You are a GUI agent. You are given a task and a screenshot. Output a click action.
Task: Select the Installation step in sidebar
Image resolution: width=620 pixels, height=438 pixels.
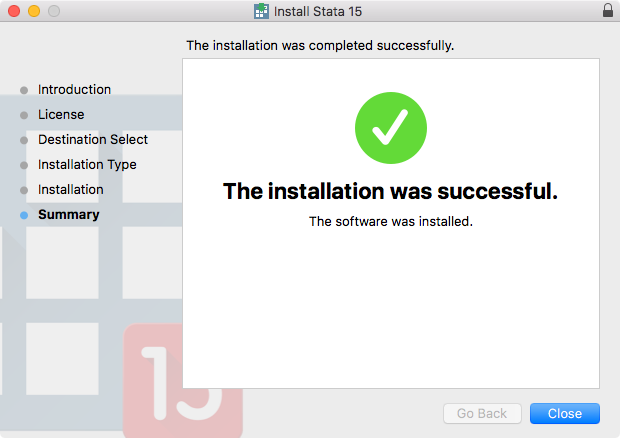point(71,190)
